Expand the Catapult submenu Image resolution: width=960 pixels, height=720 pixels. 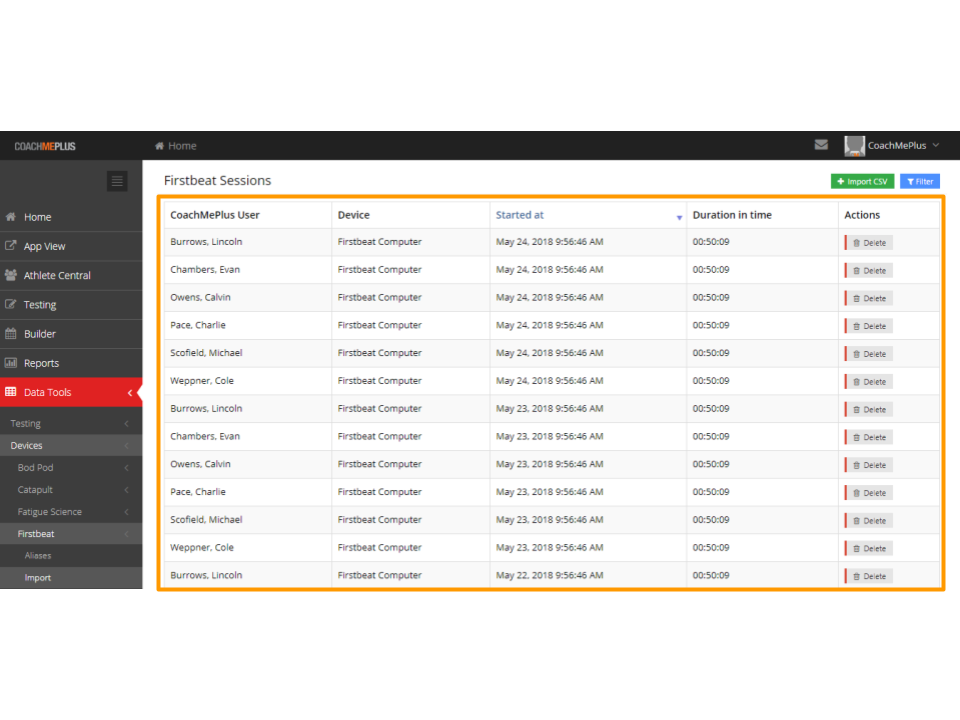point(71,489)
